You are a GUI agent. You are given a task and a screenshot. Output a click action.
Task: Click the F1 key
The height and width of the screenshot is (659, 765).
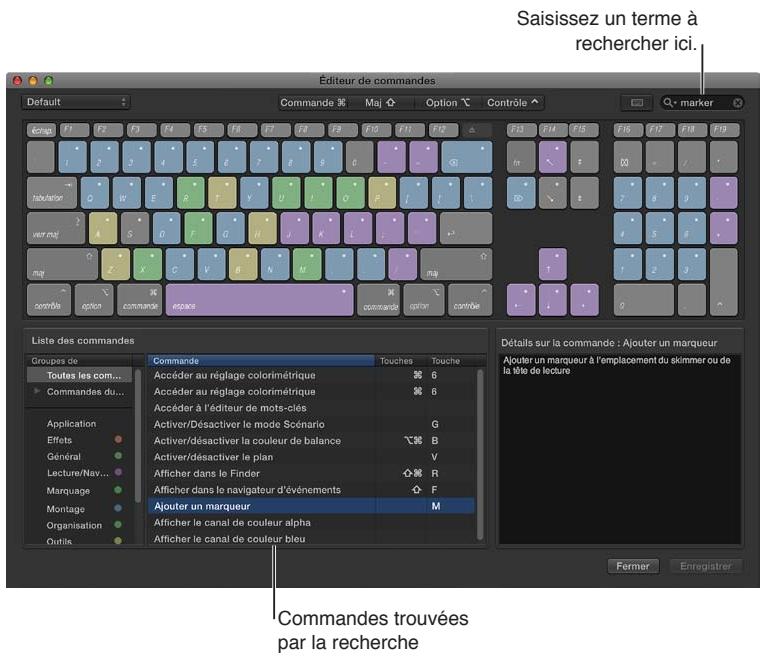[x=74, y=130]
